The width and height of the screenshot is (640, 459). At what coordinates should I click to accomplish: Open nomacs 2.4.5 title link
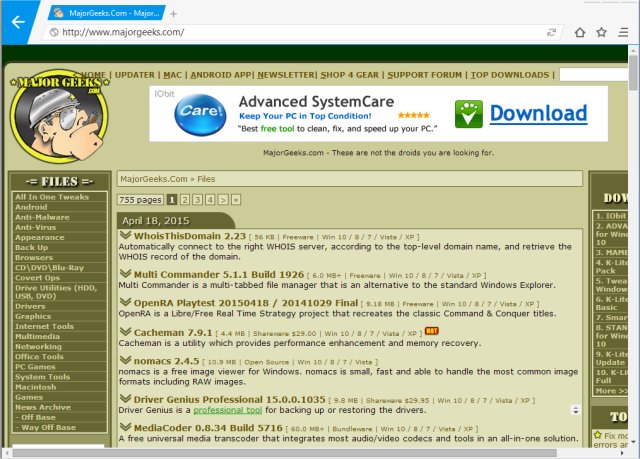(167, 361)
